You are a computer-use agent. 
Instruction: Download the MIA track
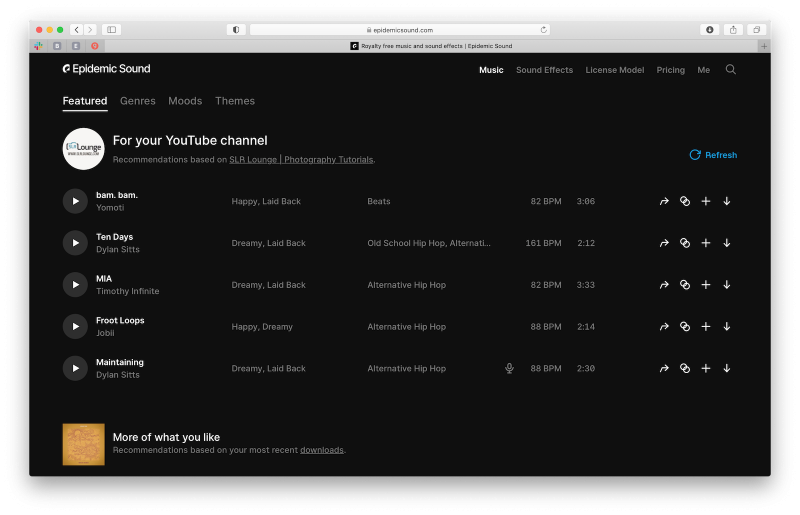727,285
